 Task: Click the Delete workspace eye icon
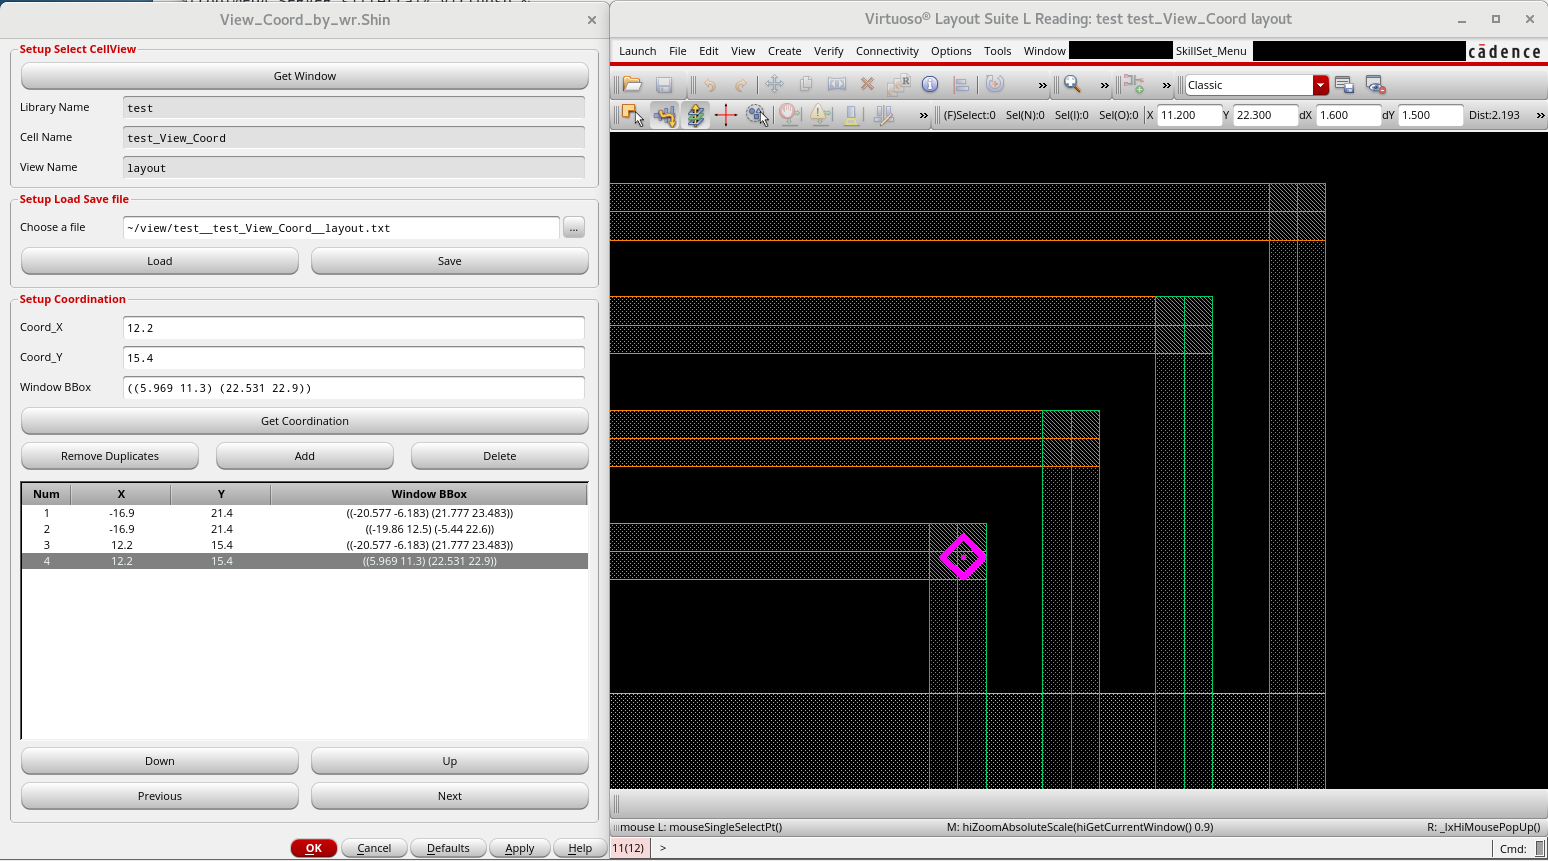click(1376, 85)
